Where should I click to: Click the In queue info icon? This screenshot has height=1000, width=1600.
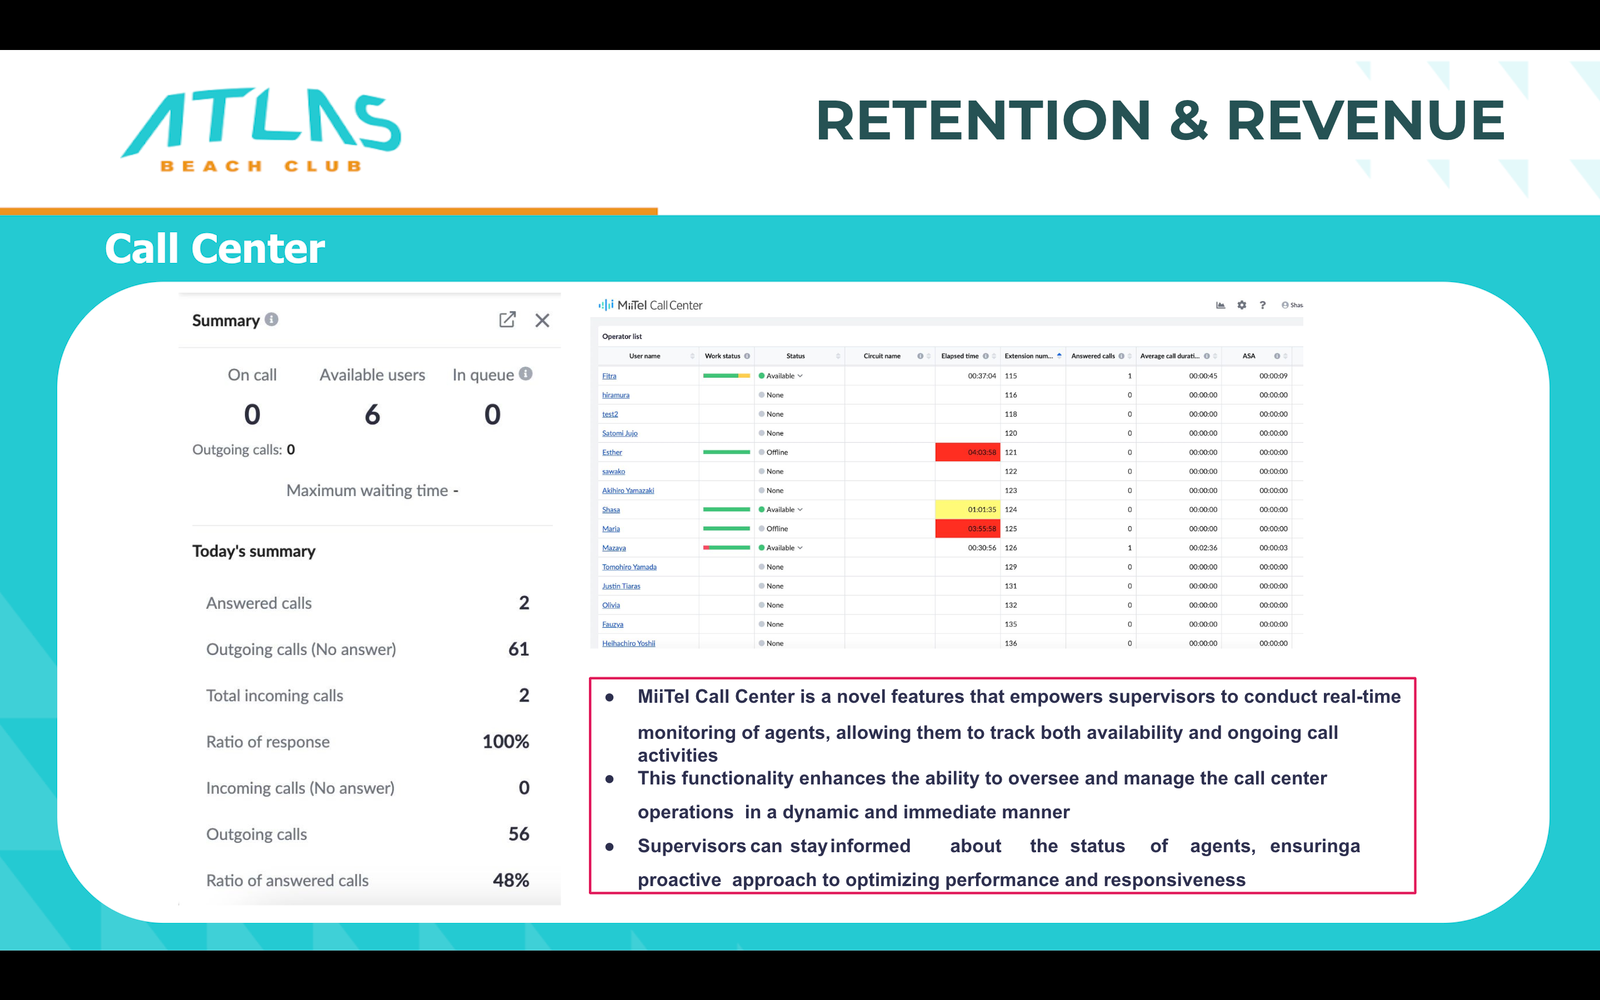click(526, 374)
